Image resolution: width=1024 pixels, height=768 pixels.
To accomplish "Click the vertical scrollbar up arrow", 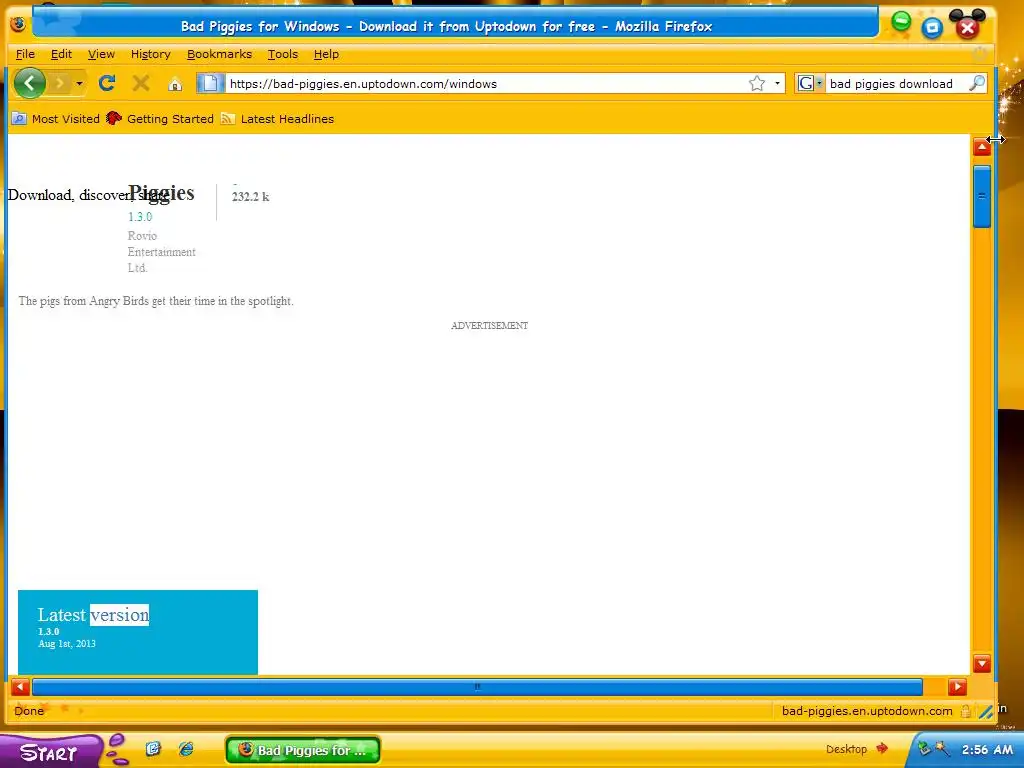I will pyautogui.click(x=982, y=147).
